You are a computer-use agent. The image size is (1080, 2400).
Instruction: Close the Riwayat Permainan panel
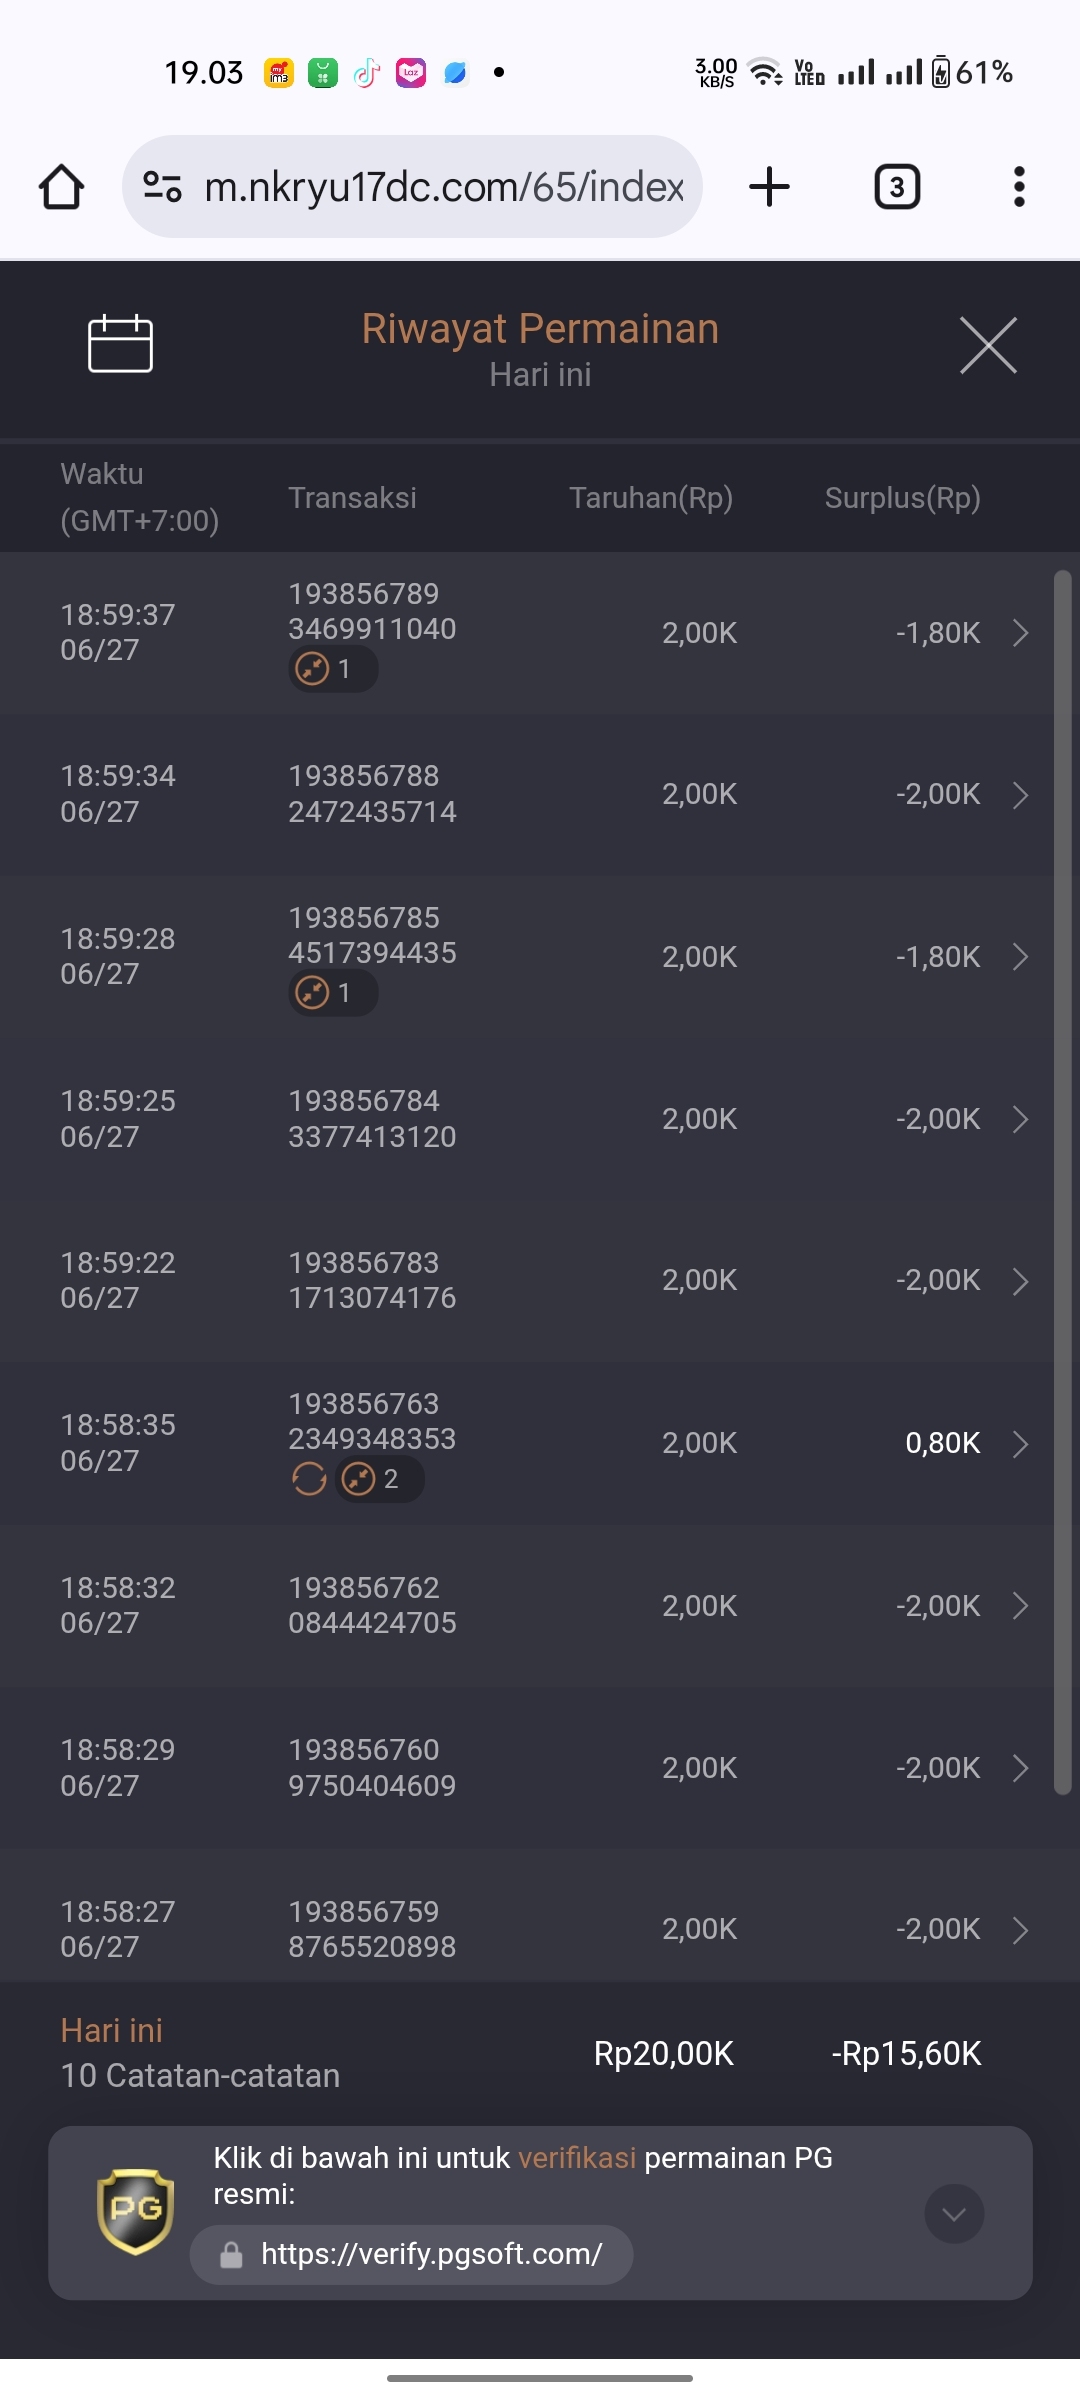tap(988, 345)
